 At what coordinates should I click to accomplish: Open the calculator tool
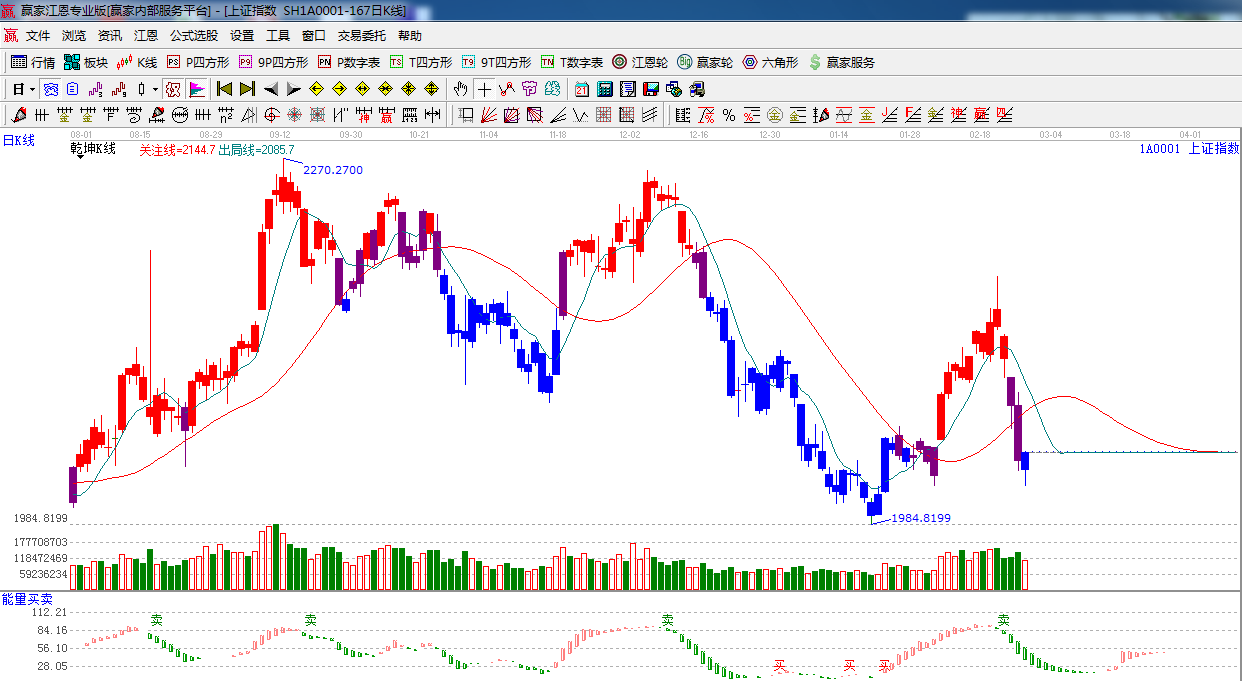(x=604, y=89)
